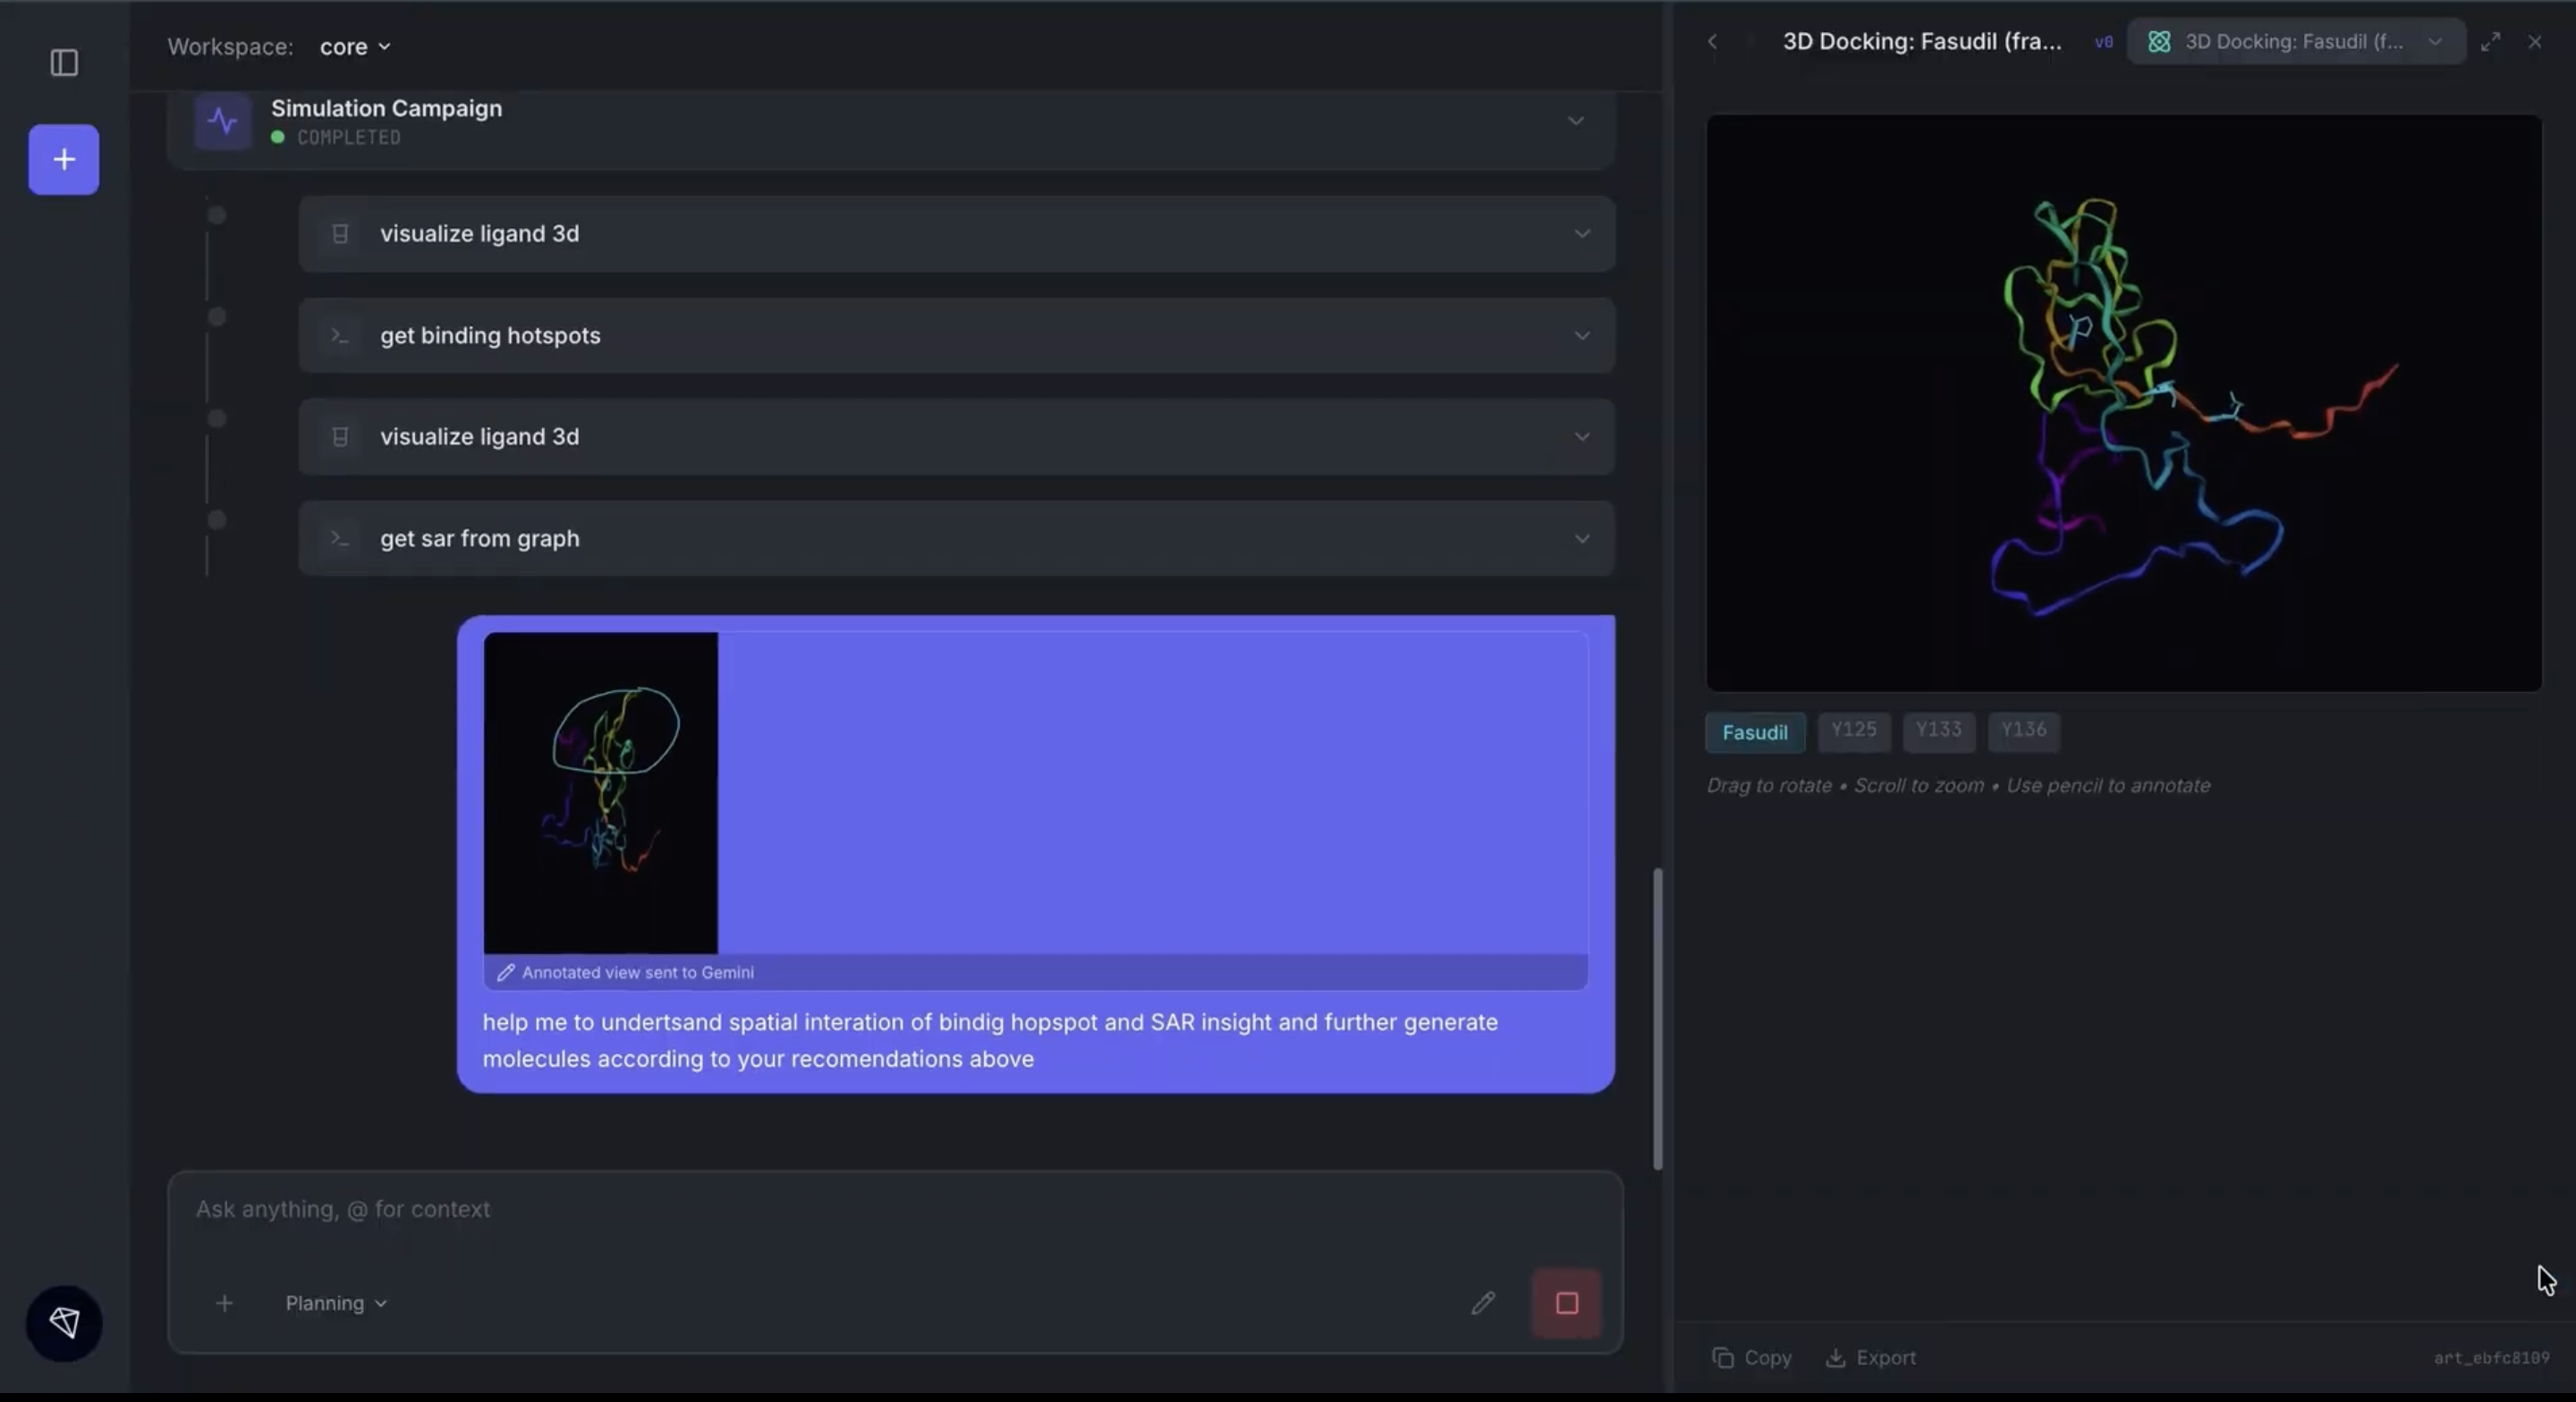2576x1402 pixels.
Task: Click the Copy button in docking panel
Action: point(1752,1357)
